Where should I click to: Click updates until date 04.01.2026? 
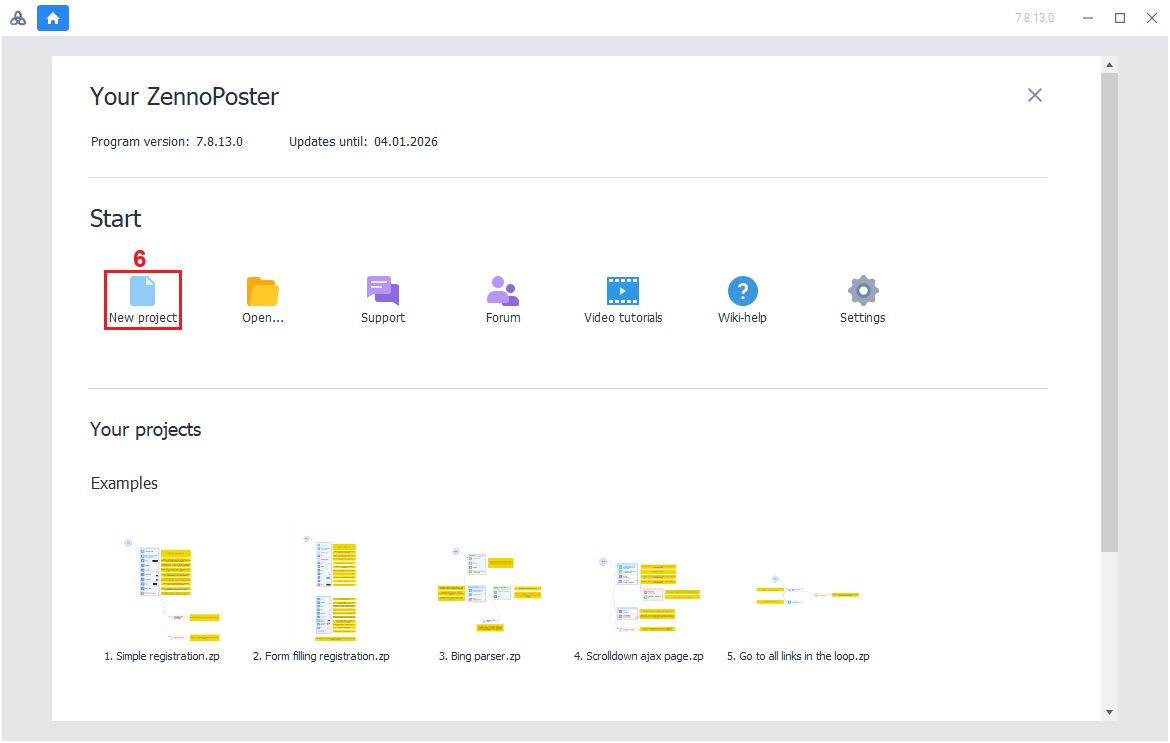(x=406, y=142)
